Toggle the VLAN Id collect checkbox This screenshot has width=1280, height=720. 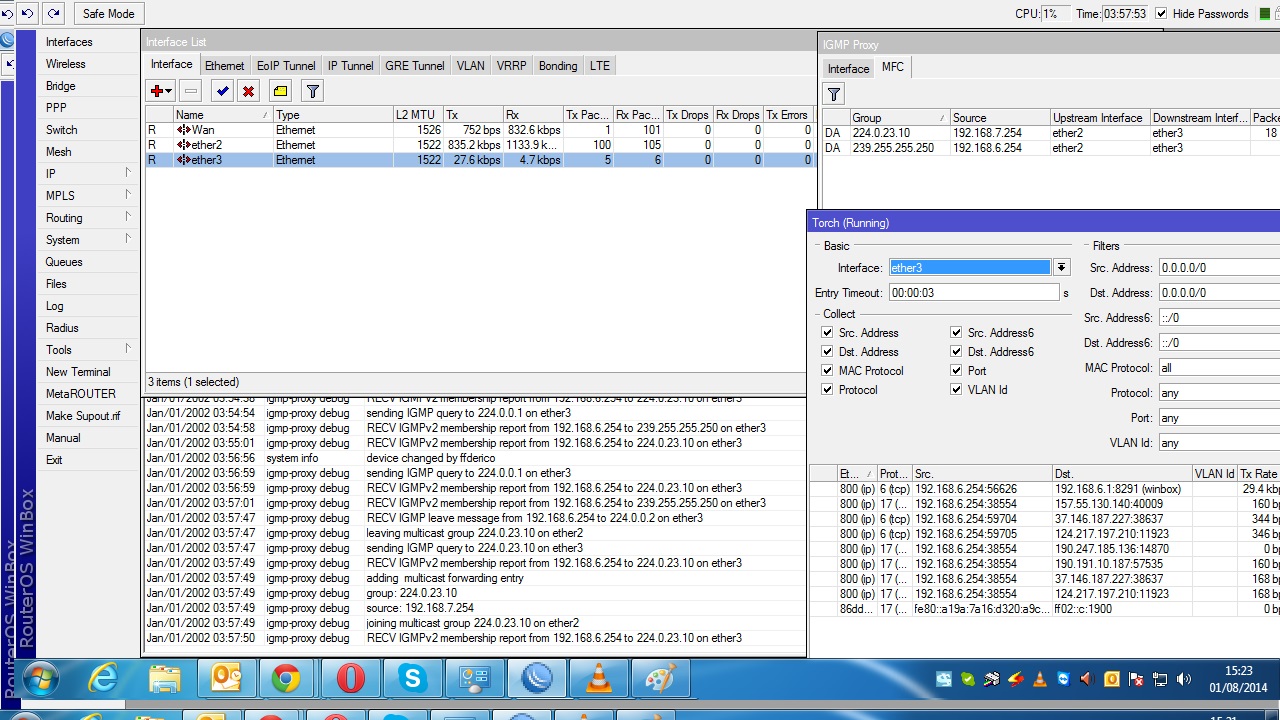(x=956, y=390)
